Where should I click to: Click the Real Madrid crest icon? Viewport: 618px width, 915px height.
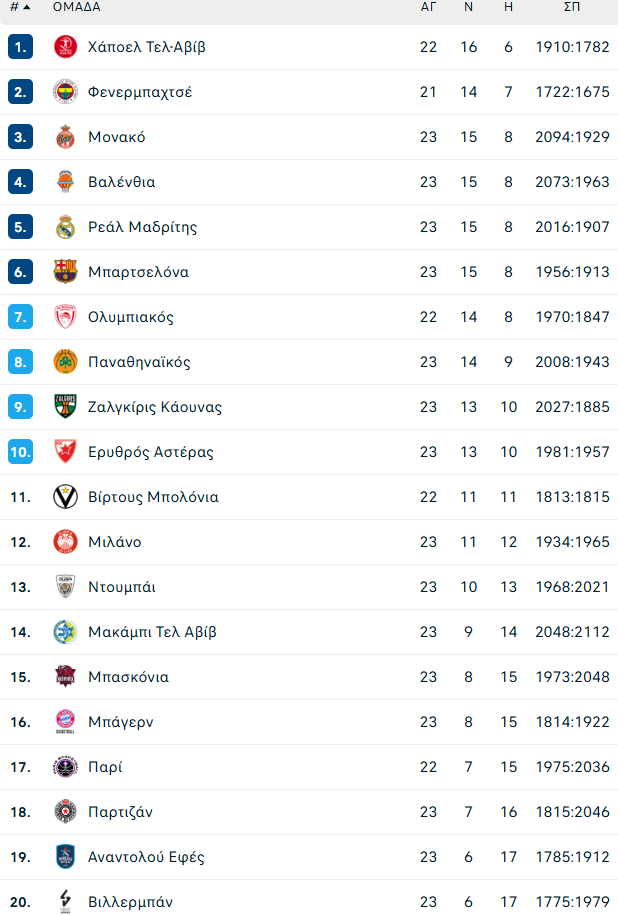[65, 227]
